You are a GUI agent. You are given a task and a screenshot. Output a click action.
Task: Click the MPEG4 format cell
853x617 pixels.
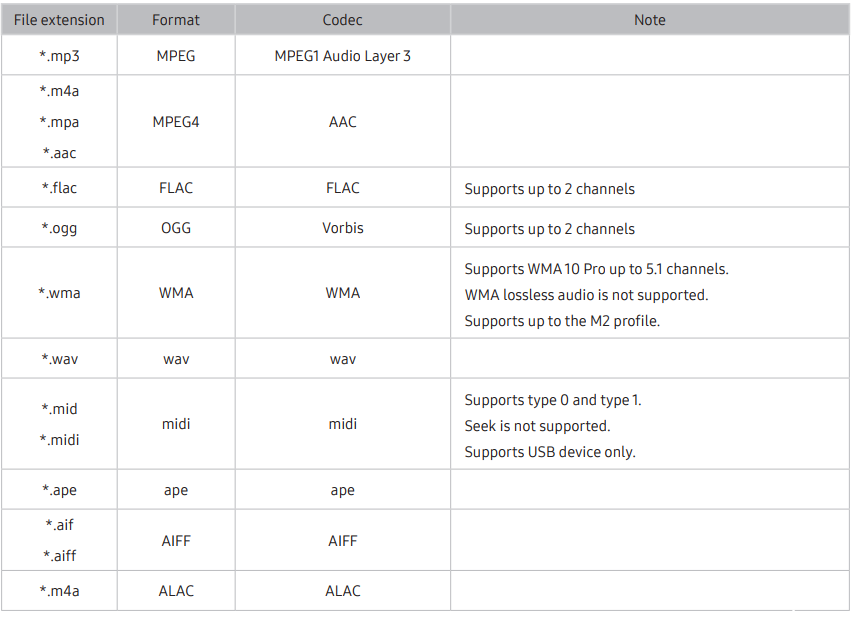[176, 122]
